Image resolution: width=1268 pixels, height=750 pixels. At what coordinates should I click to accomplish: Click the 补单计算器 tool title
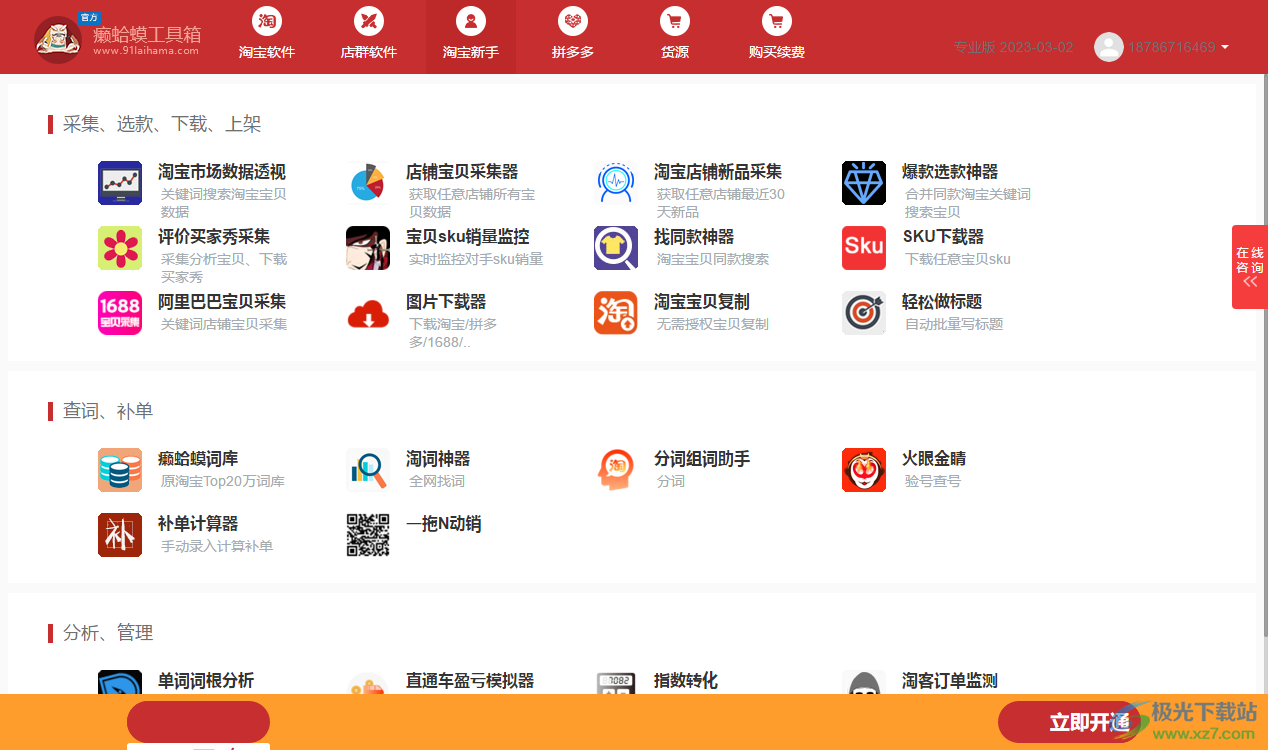[198, 524]
